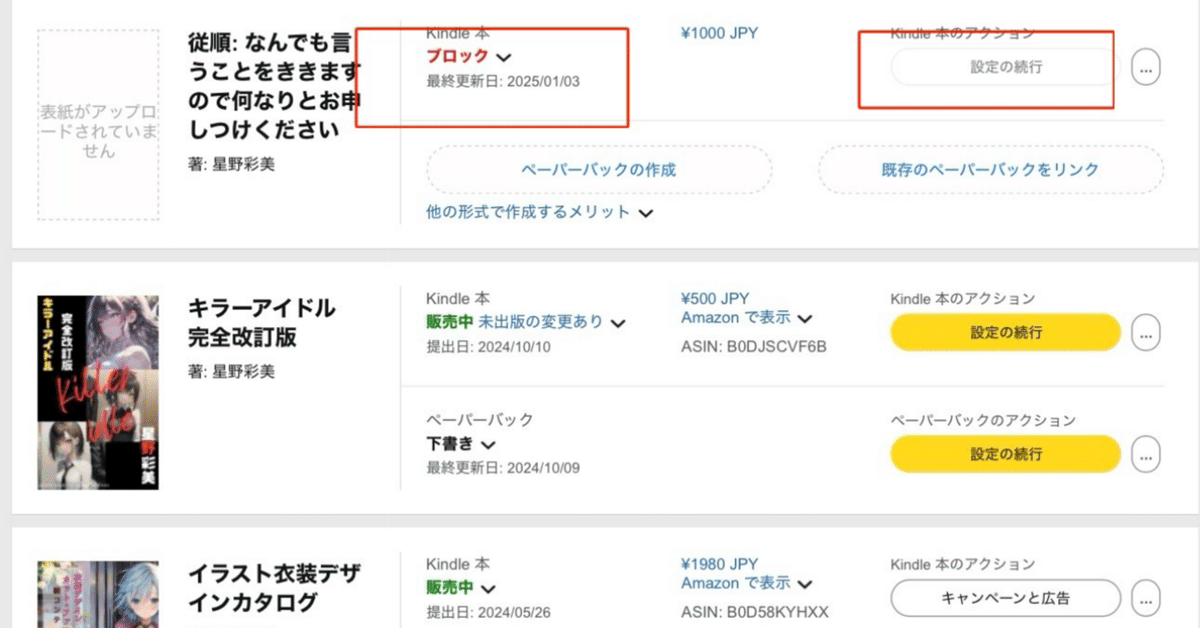1200x628 pixels.
Task: Click キャンペーンと広告 button
Action: 1005,598
